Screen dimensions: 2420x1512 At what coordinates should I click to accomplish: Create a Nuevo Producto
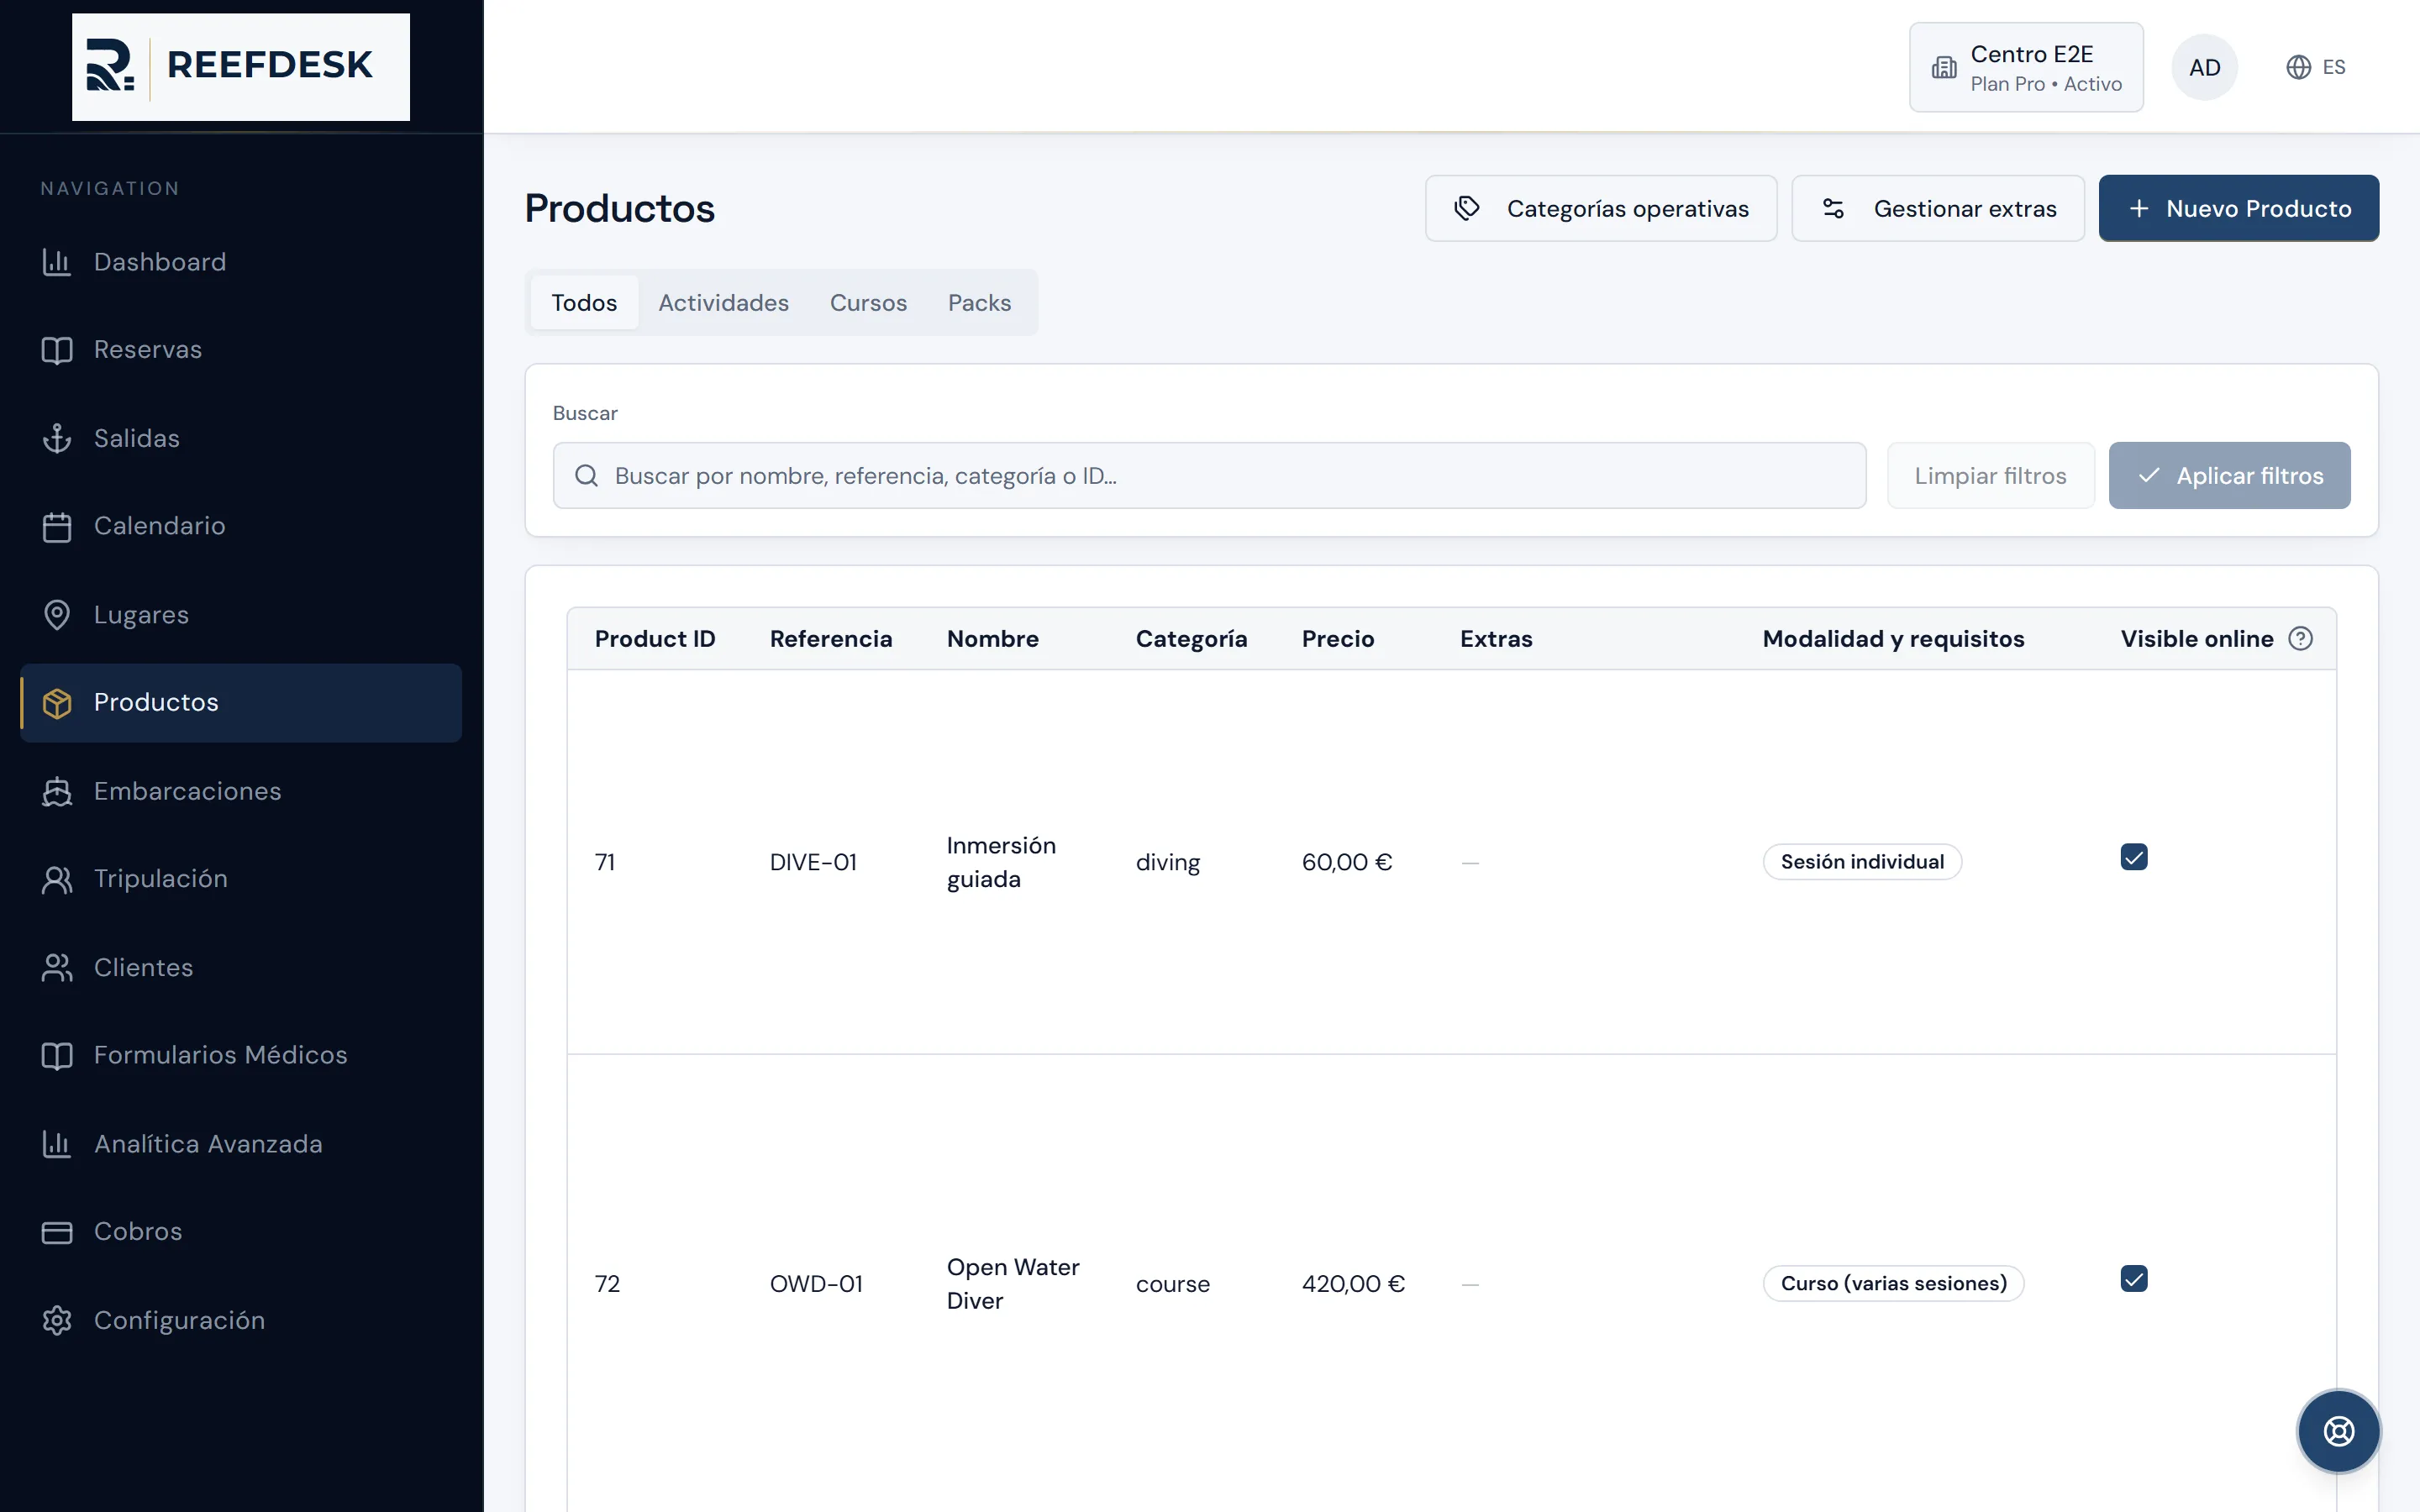[2238, 208]
